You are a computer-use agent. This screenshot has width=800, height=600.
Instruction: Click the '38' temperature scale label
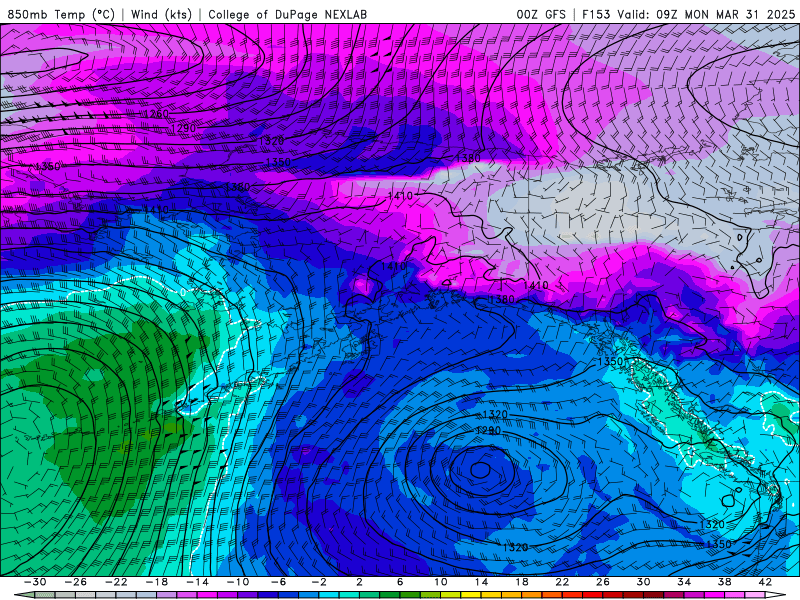pos(724,582)
